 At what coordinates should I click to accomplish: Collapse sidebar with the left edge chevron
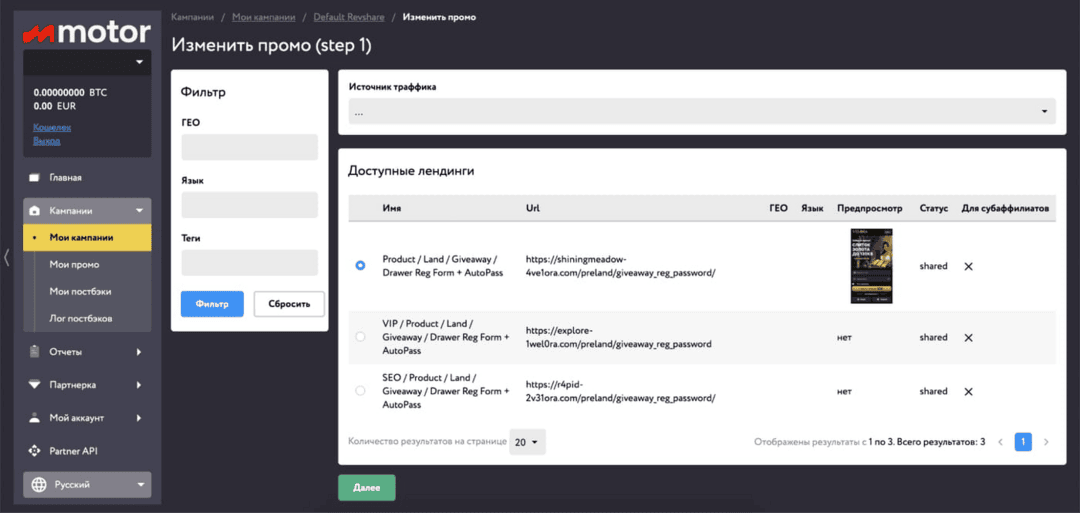6,257
